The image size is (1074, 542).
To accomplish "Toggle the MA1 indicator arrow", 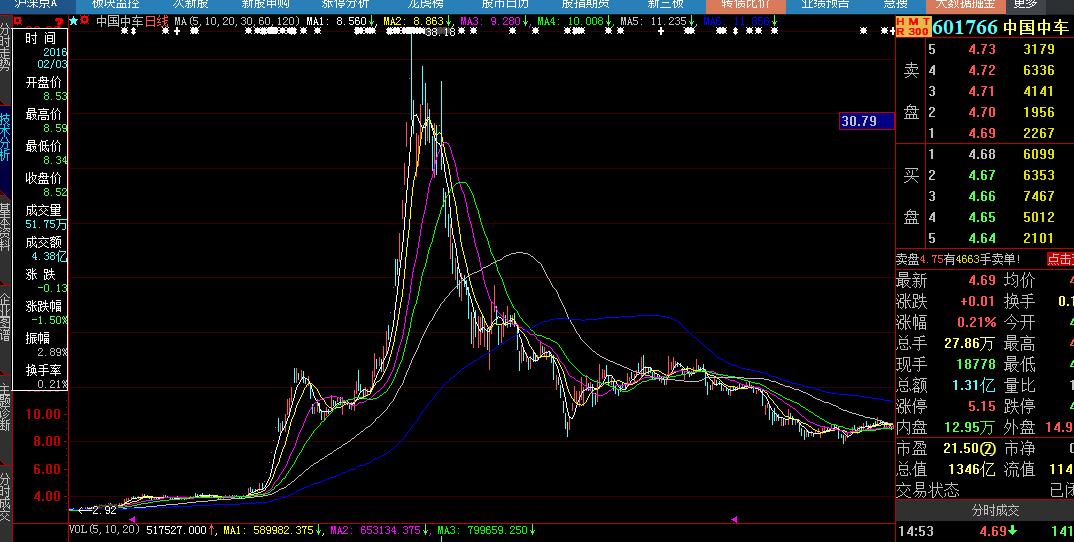I will pos(373,20).
